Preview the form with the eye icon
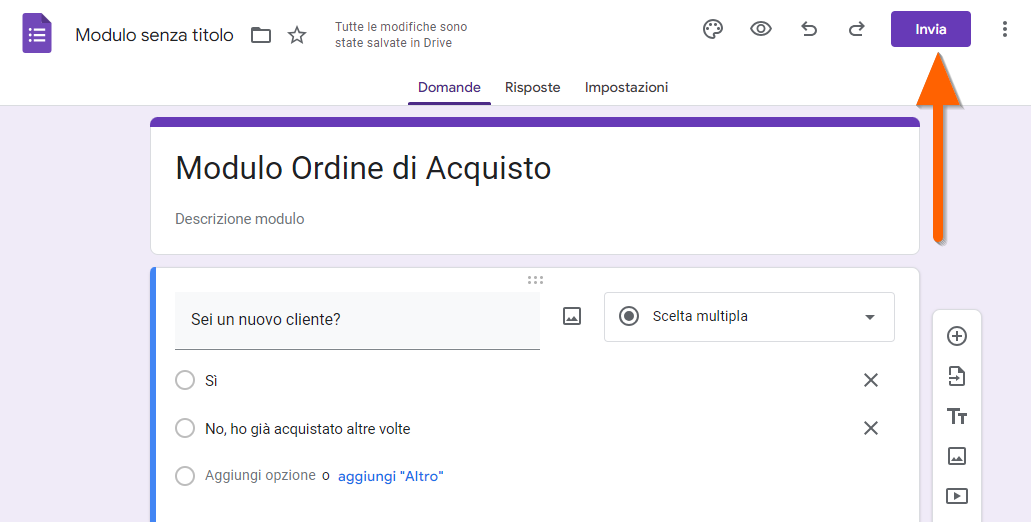Viewport: 1031px width, 522px height. [x=761, y=29]
